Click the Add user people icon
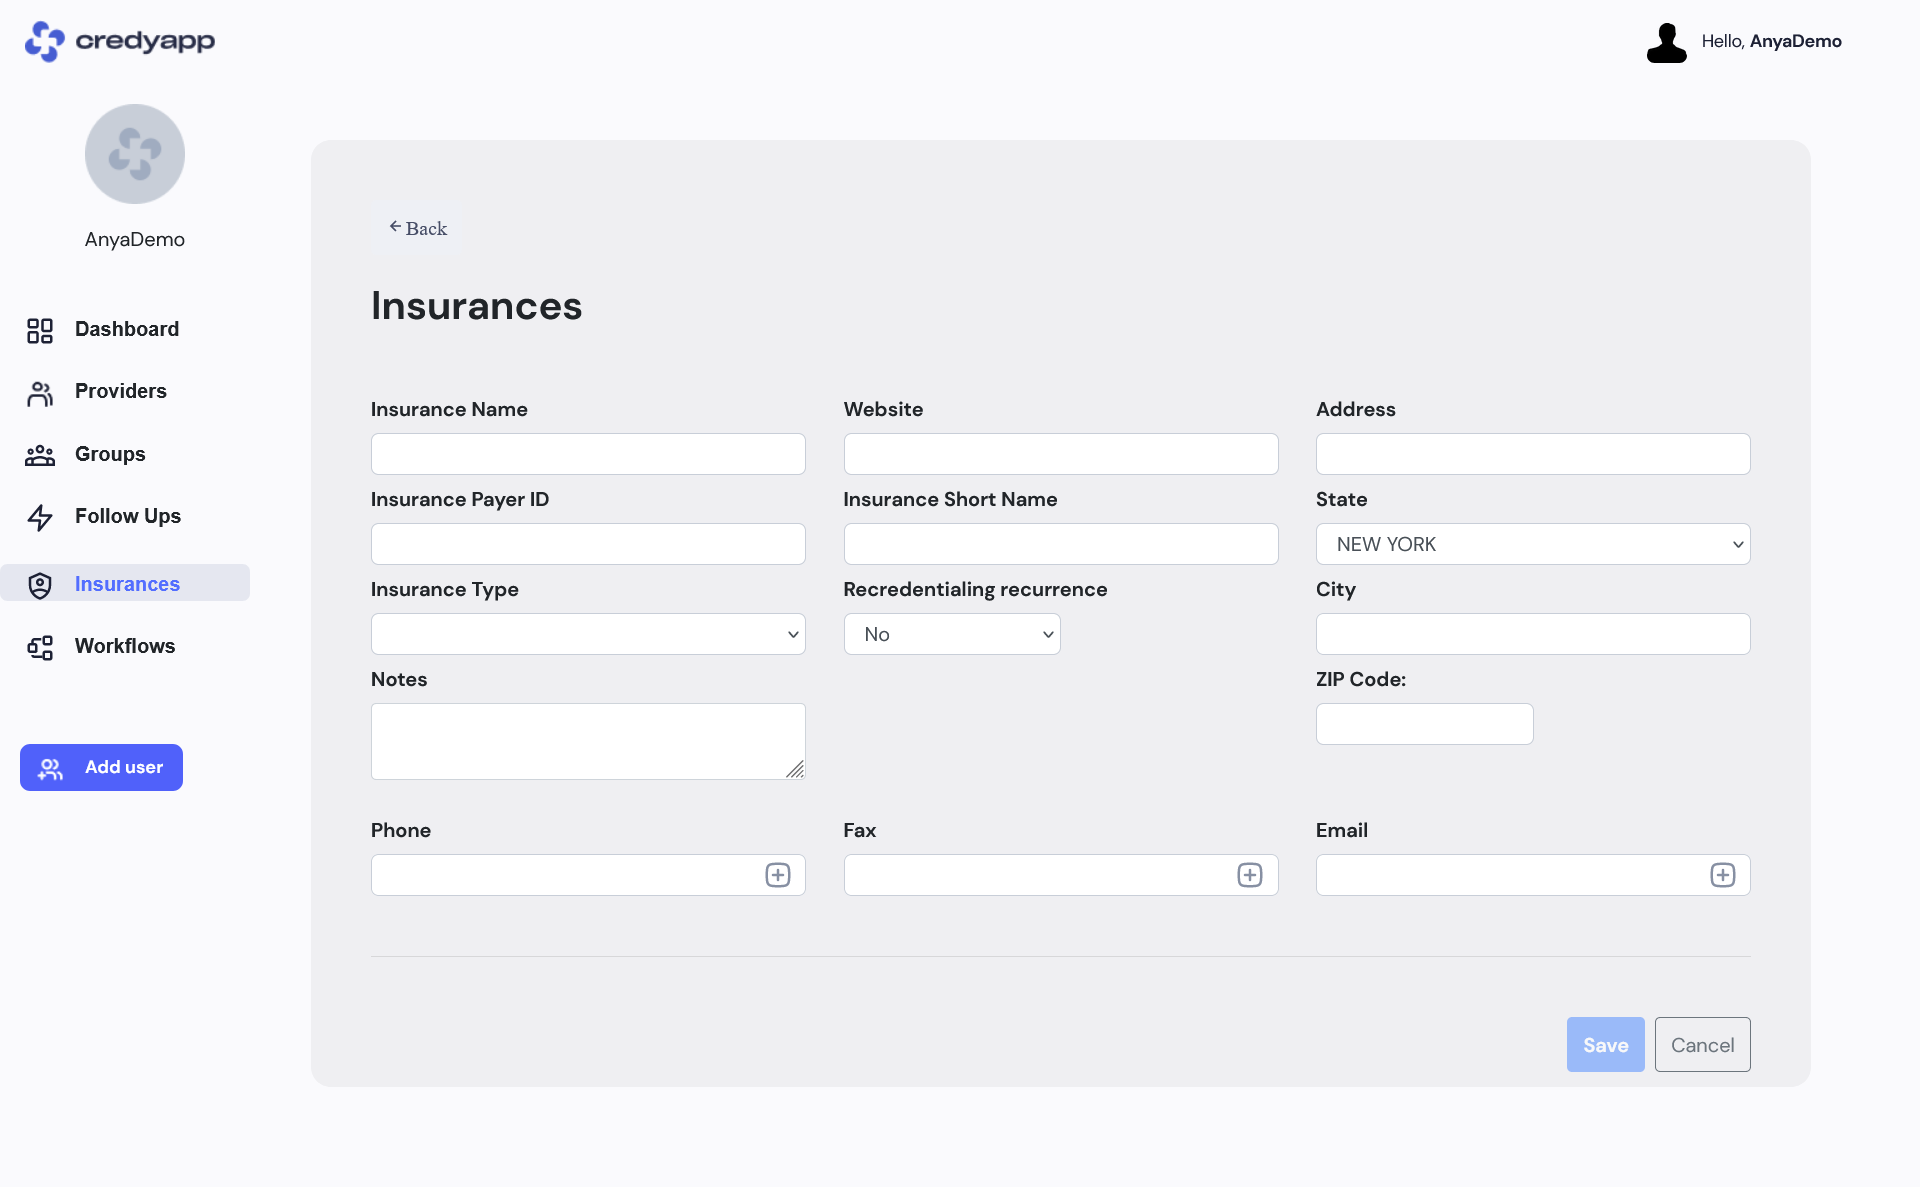This screenshot has width=1920, height=1187. [x=50, y=768]
